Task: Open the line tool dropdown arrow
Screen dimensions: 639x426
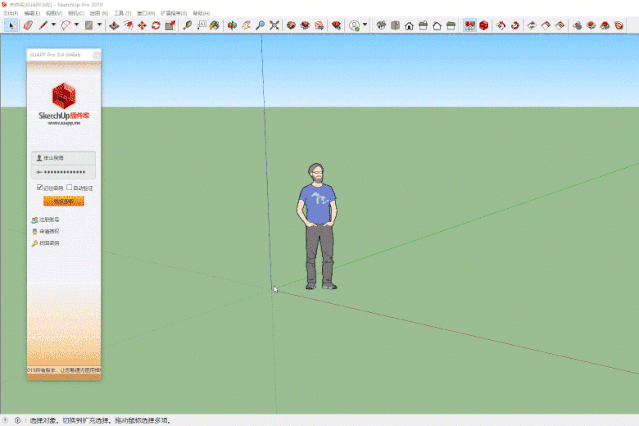Action: (x=53, y=25)
